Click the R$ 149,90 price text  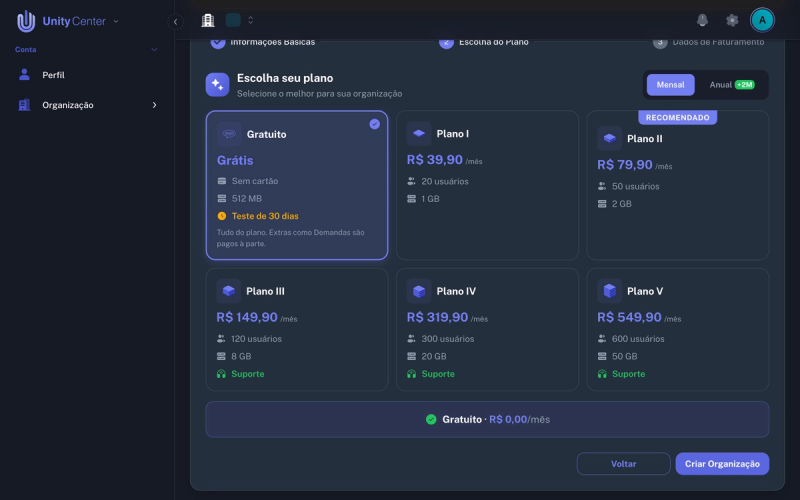(x=247, y=317)
